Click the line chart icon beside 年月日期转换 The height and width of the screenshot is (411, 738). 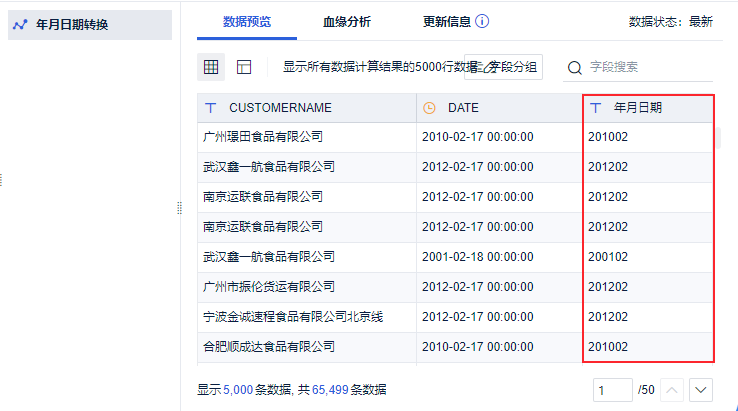[20, 24]
